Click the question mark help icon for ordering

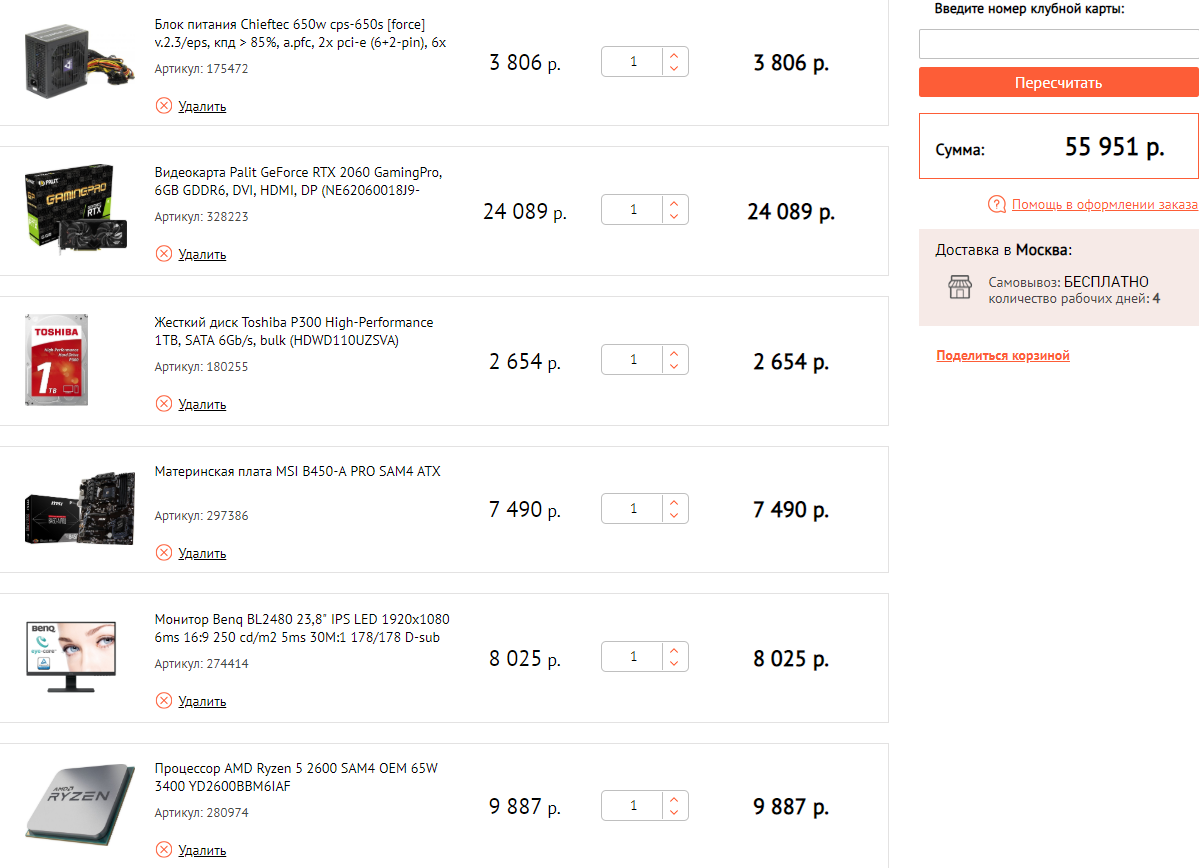click(996, 205)
